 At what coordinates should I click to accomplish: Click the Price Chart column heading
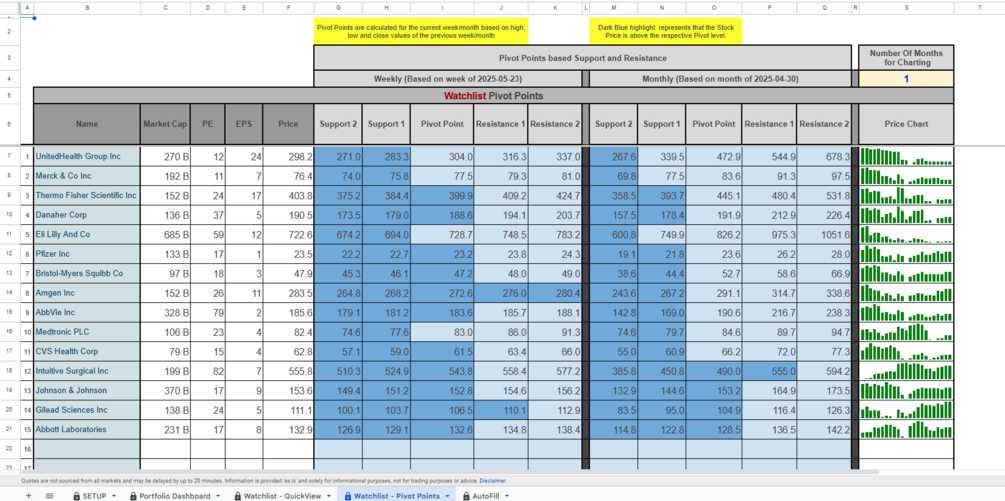pos(906,124)
